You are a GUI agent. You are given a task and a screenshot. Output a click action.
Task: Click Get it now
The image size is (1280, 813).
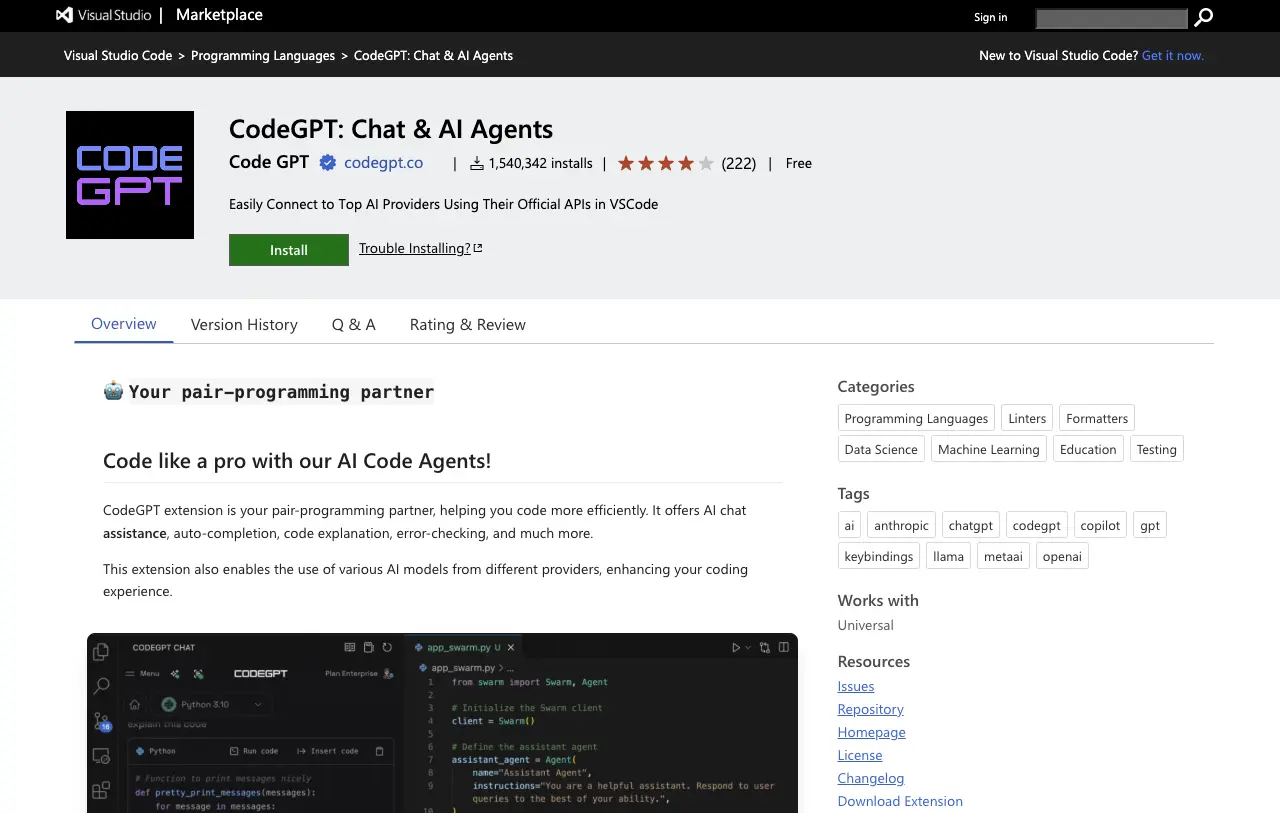tap(1172, 55)
